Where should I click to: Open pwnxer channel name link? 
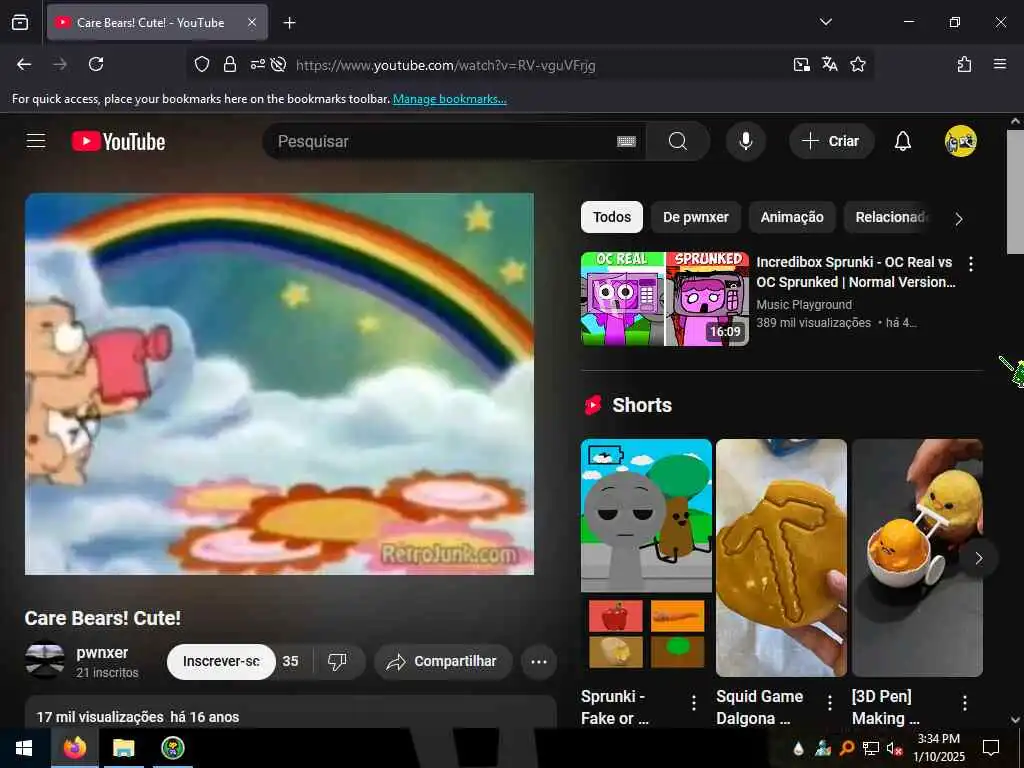pyautogui.click(x=103, y=652)
